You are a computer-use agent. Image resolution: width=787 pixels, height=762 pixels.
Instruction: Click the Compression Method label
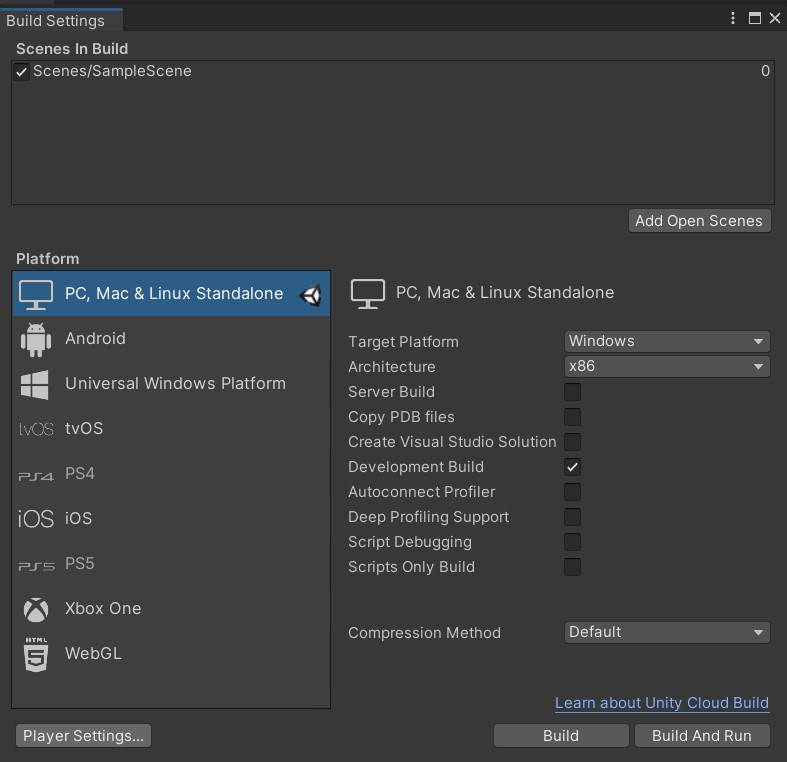tap(425, 633)
